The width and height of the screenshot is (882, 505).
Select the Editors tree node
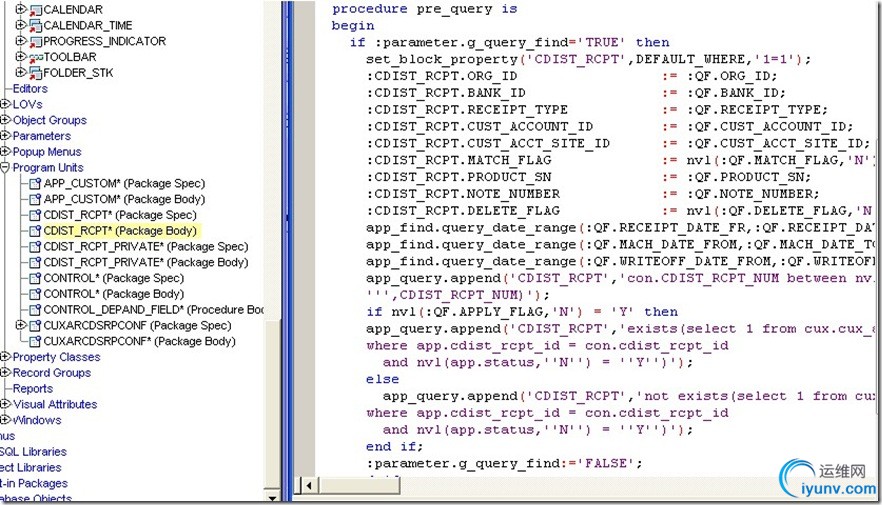click(x=30, y=88)
